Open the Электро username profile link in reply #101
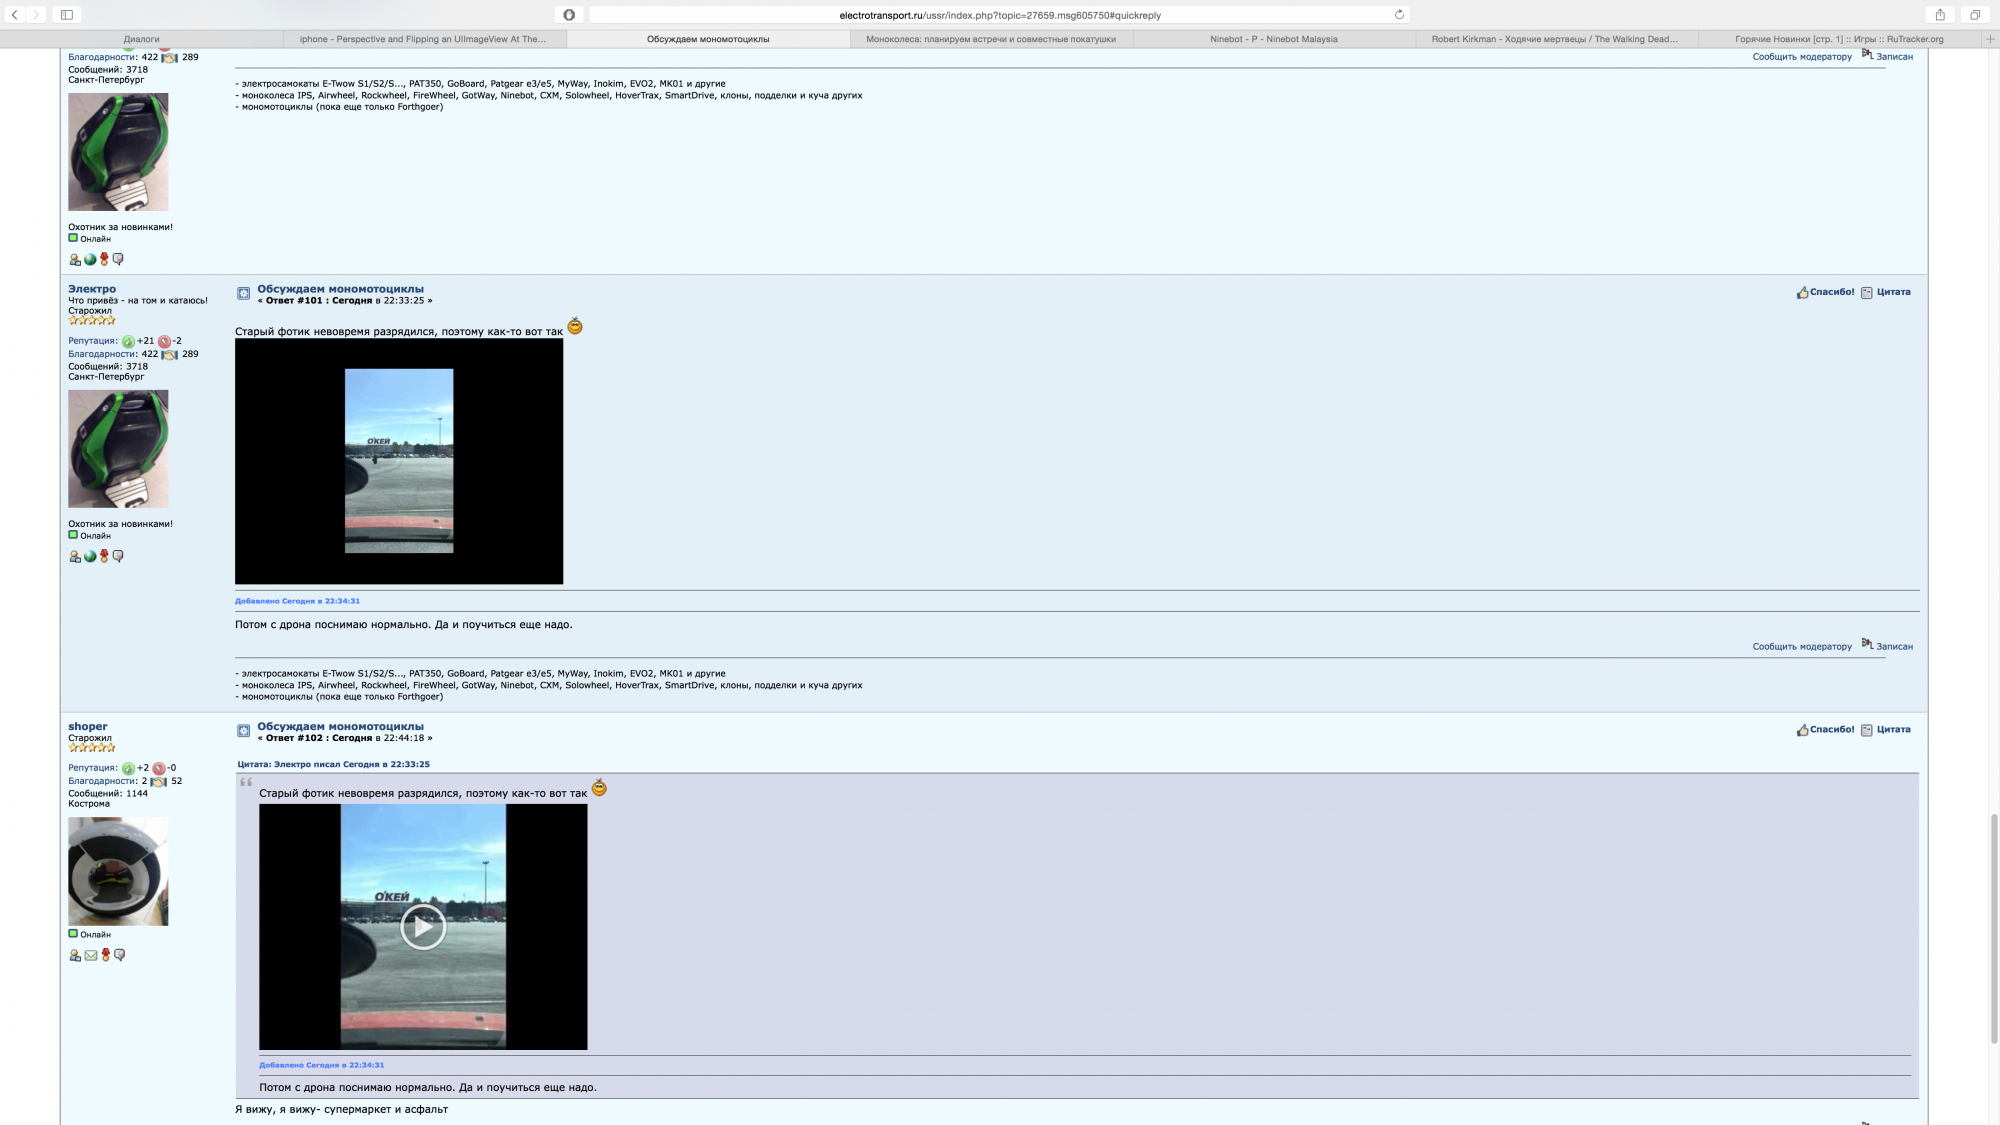This screenshot has height=1125, width=2000. click(92, 289)
